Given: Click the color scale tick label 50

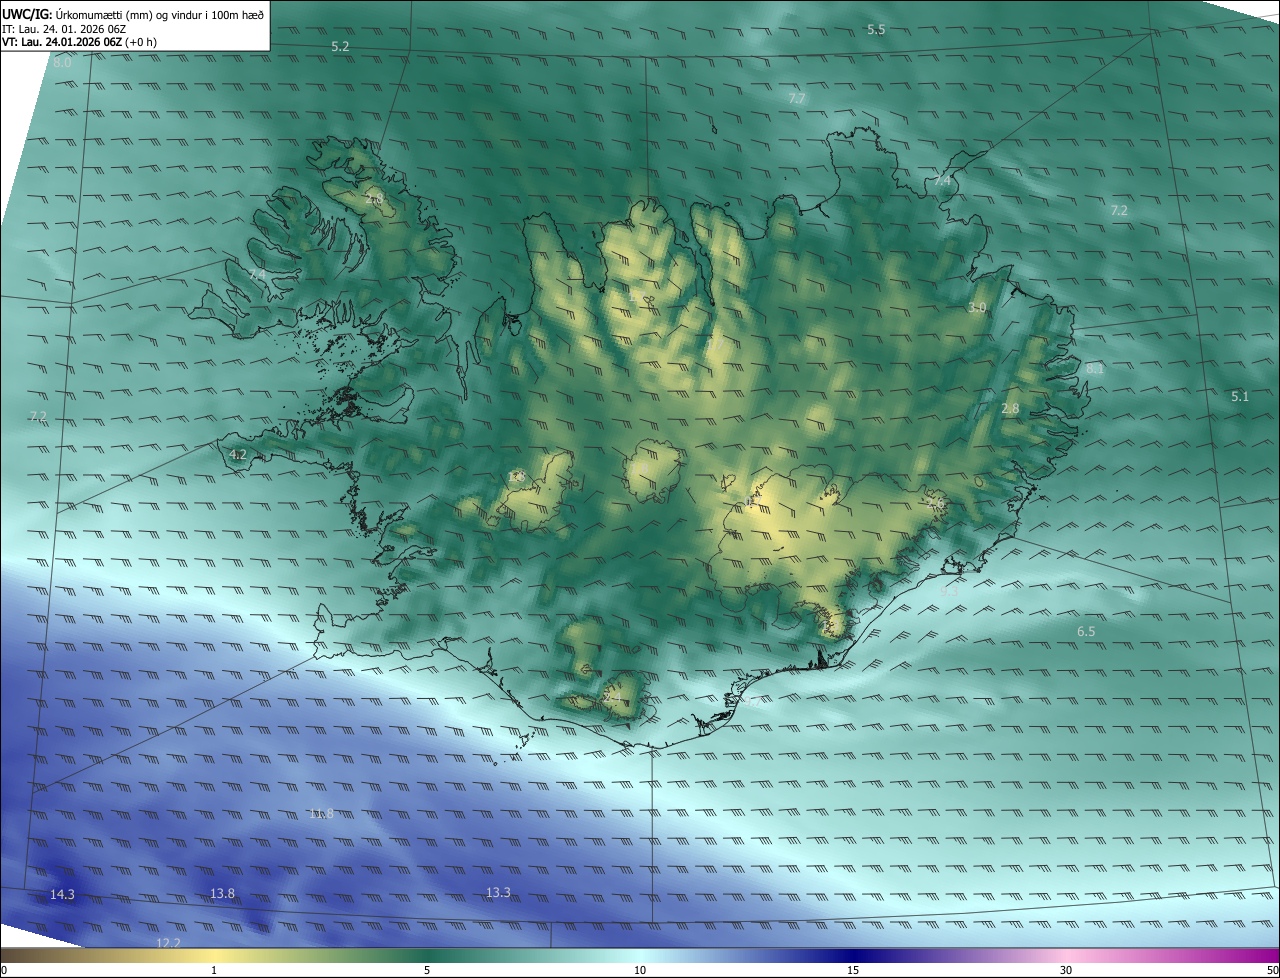Looking at the screenshot, I should (x=1272, y=970).
